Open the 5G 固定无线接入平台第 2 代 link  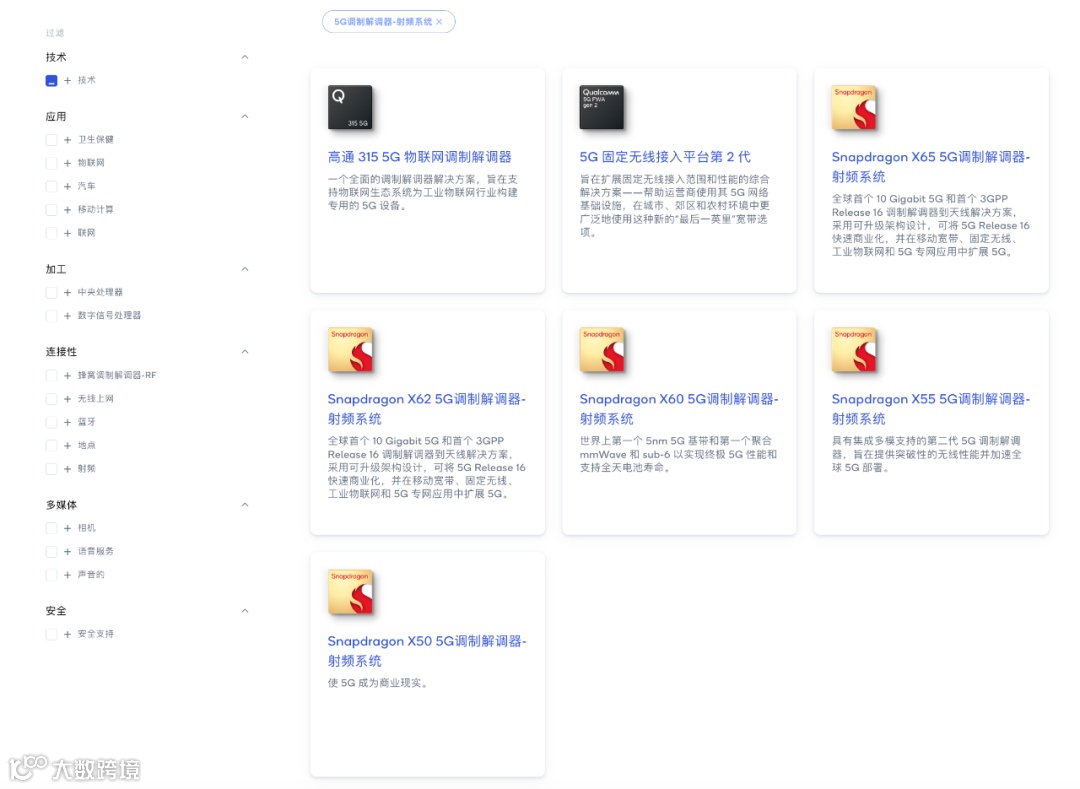[x=665, y=157]
